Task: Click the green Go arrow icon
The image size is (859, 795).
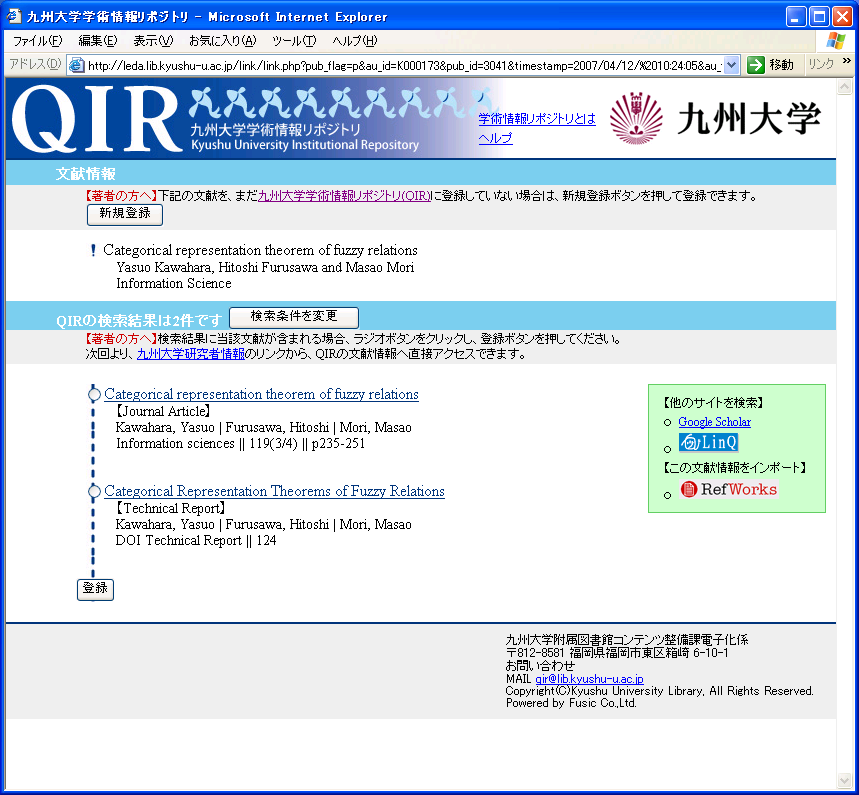Action: [x=756, y=65]
